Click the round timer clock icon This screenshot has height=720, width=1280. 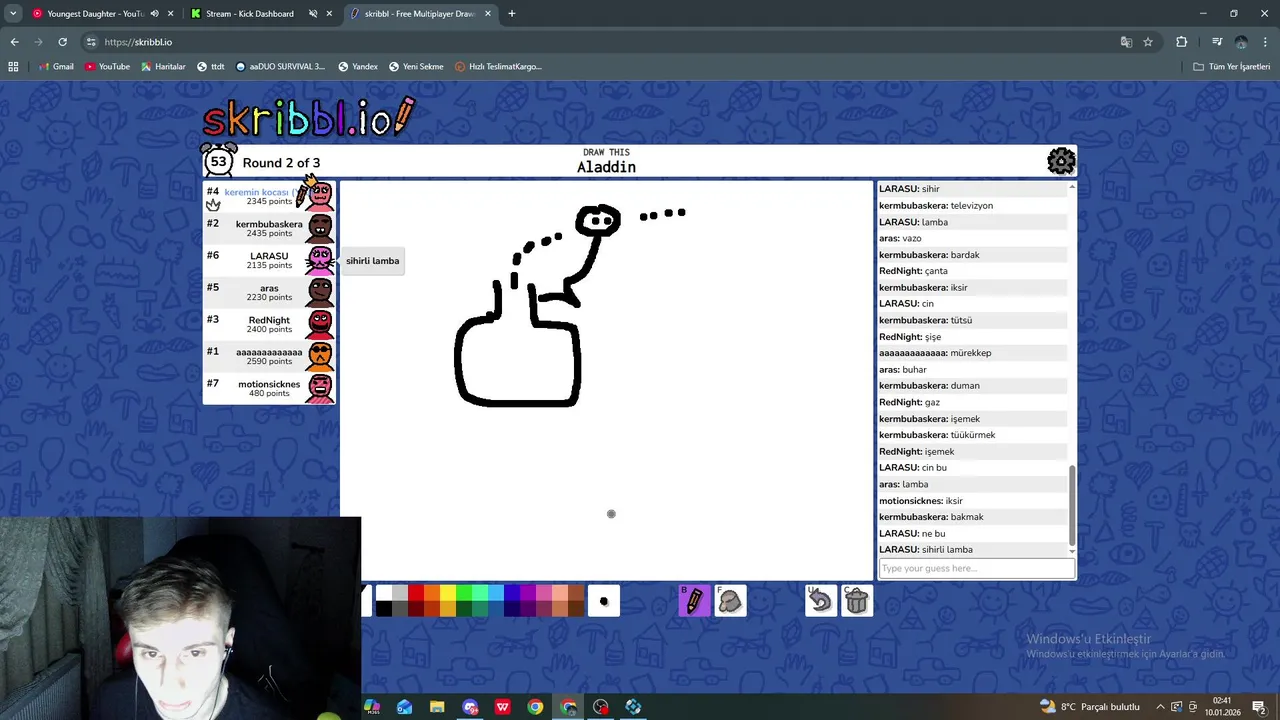click(x=218, y=161)
